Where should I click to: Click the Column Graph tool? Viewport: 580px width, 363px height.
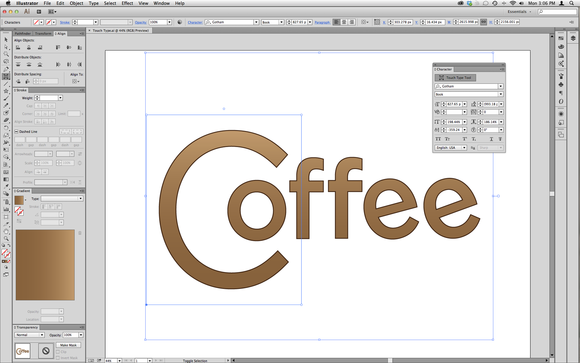point(6,209)
